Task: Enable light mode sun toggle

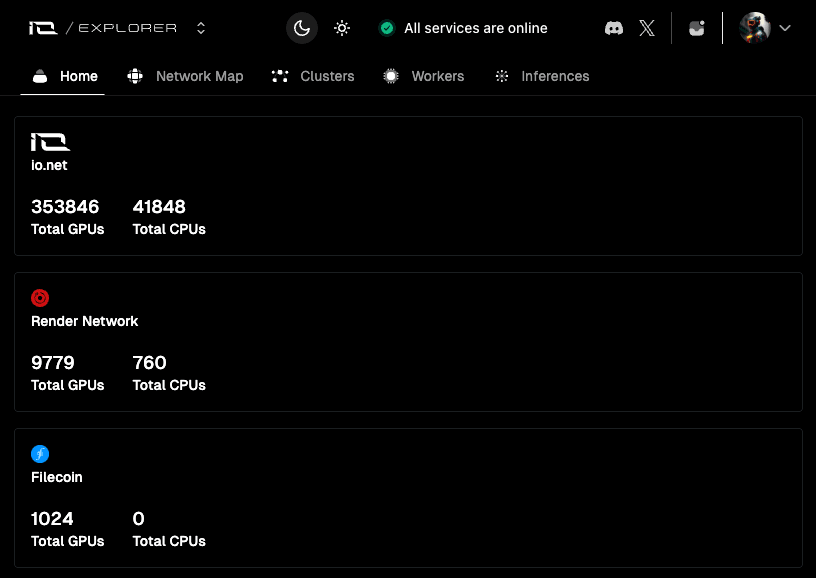Action: click(342, 28)
